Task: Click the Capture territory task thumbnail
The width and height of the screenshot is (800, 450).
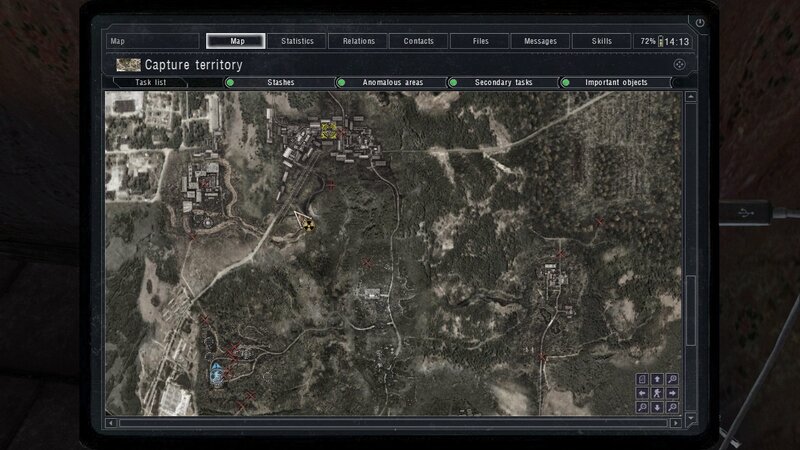Action: [x=128, y=65]
